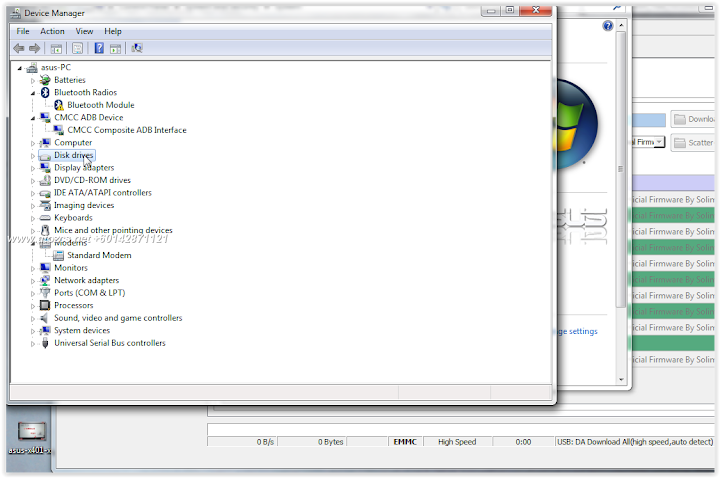Click Download button in flash tool window
The width and height of the screenshot is (720, 478).
(x=693, y=119)
